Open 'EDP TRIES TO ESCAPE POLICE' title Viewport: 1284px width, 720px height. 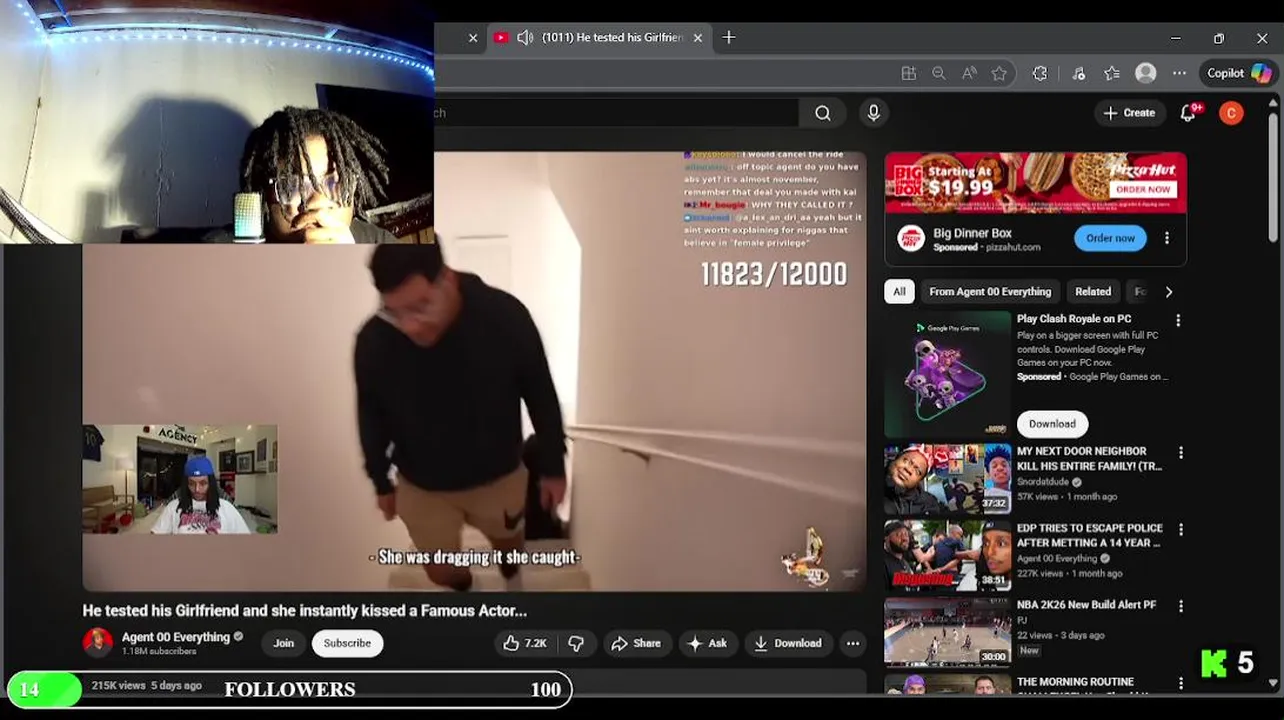[1090, 535]
